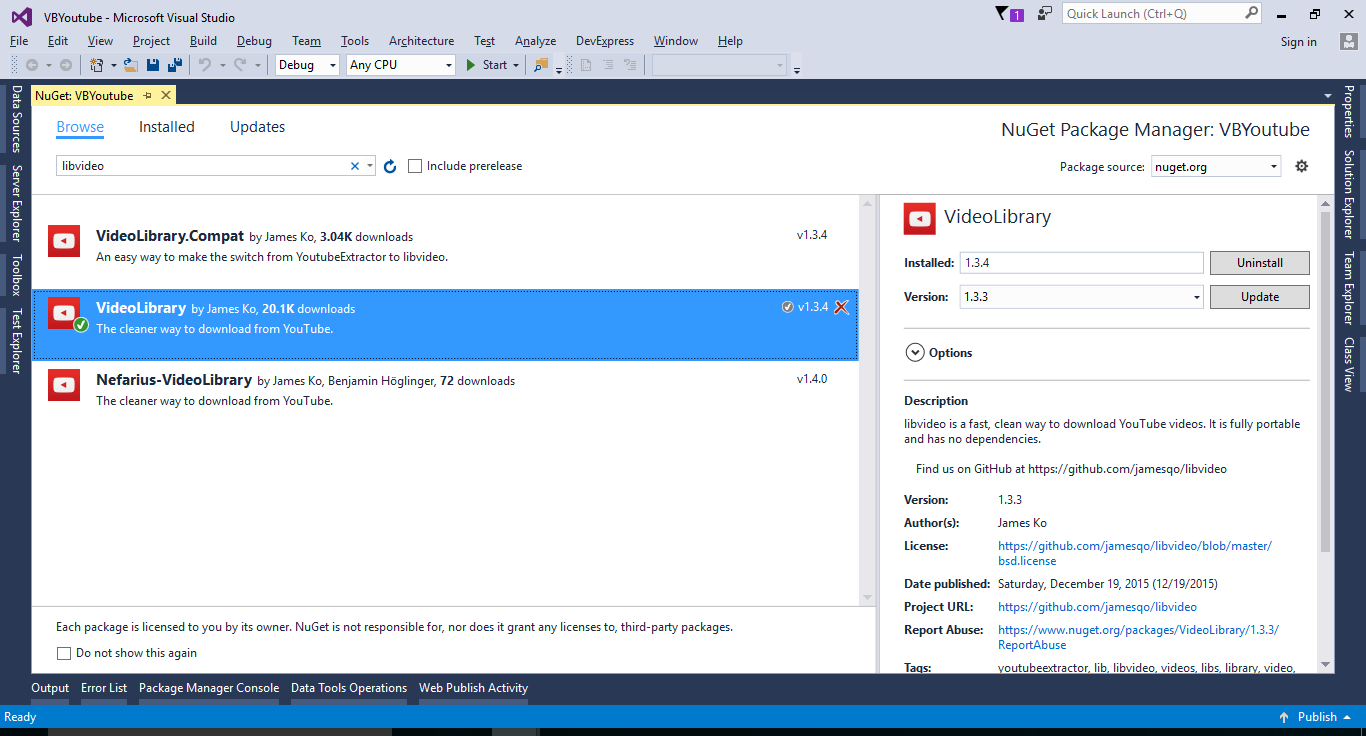Viewport: 1366px width, 736px height.
Task: Open the send feedback icon
Action: (1045, 14)
